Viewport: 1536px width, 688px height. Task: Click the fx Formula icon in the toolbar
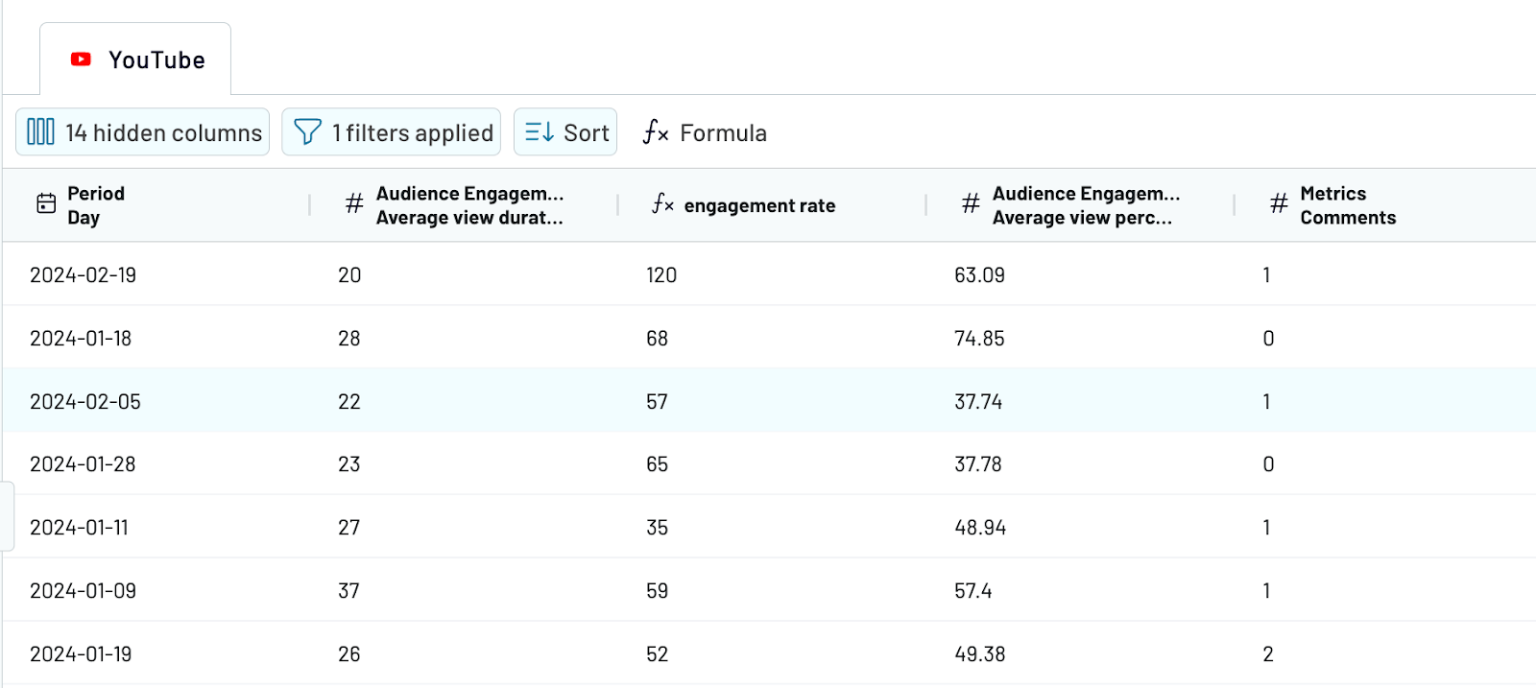point(657,132)
